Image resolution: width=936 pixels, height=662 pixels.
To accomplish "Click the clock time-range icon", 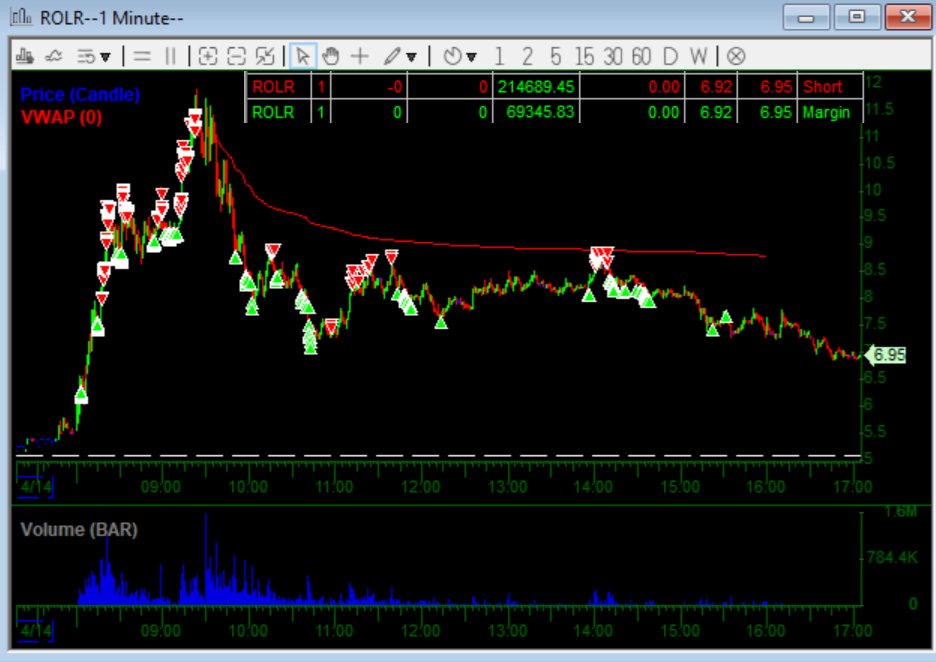I will pos(452,57).
